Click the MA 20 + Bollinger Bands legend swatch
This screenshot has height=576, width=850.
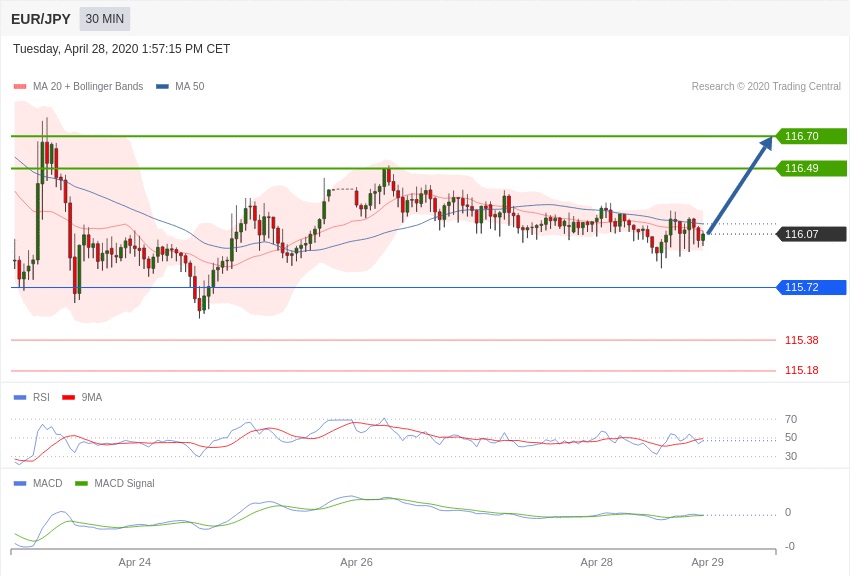tap(20, 86)
